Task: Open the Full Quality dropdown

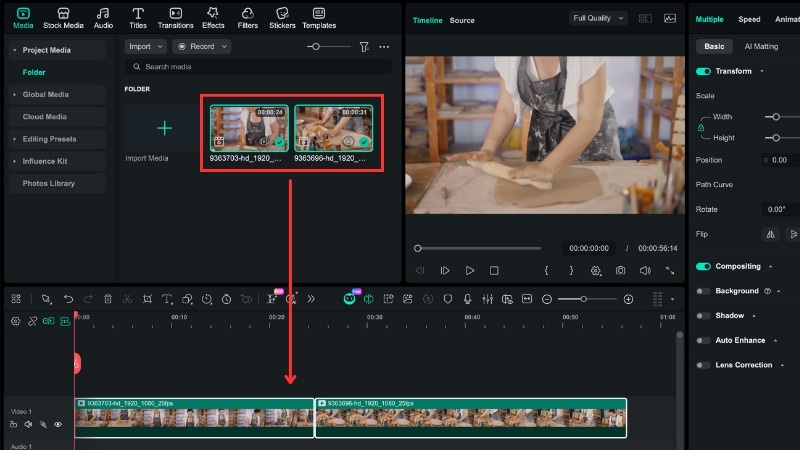Action: 598,18
